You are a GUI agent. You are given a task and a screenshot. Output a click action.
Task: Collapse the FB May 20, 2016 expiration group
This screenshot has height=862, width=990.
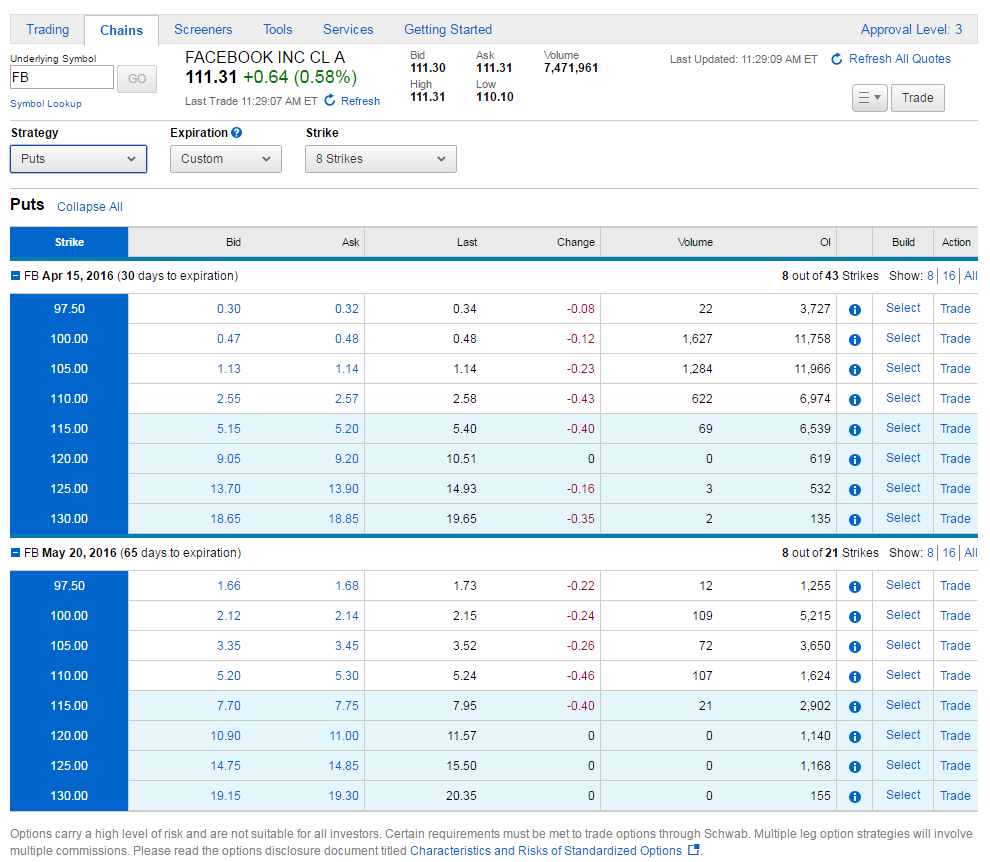pos(15,553)
